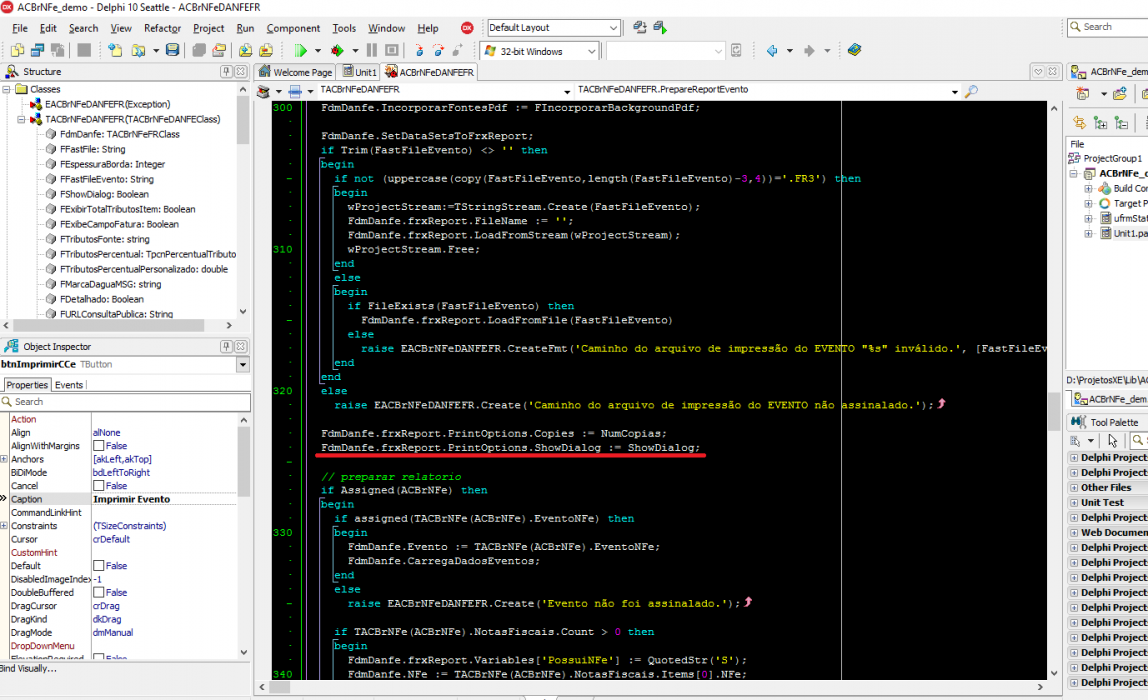Click Align property value alNone
This screenshot has height=700, width=1148.
point(106,432)
